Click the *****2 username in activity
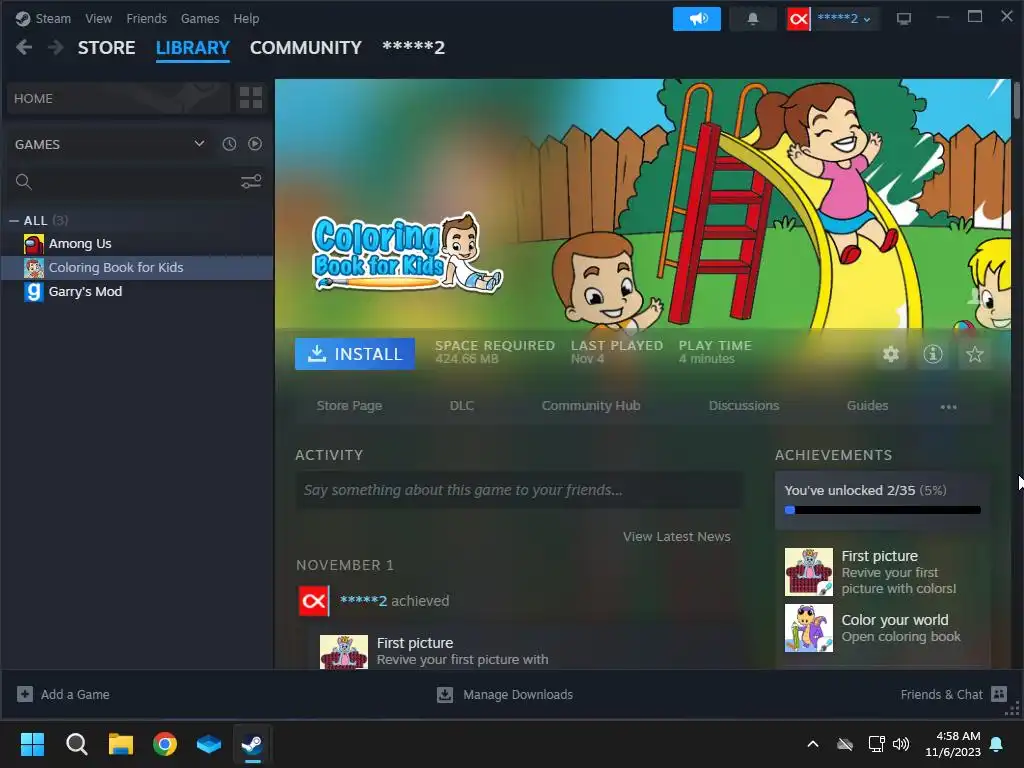Viewport: 1024px width, 768px height. (363, 601)
